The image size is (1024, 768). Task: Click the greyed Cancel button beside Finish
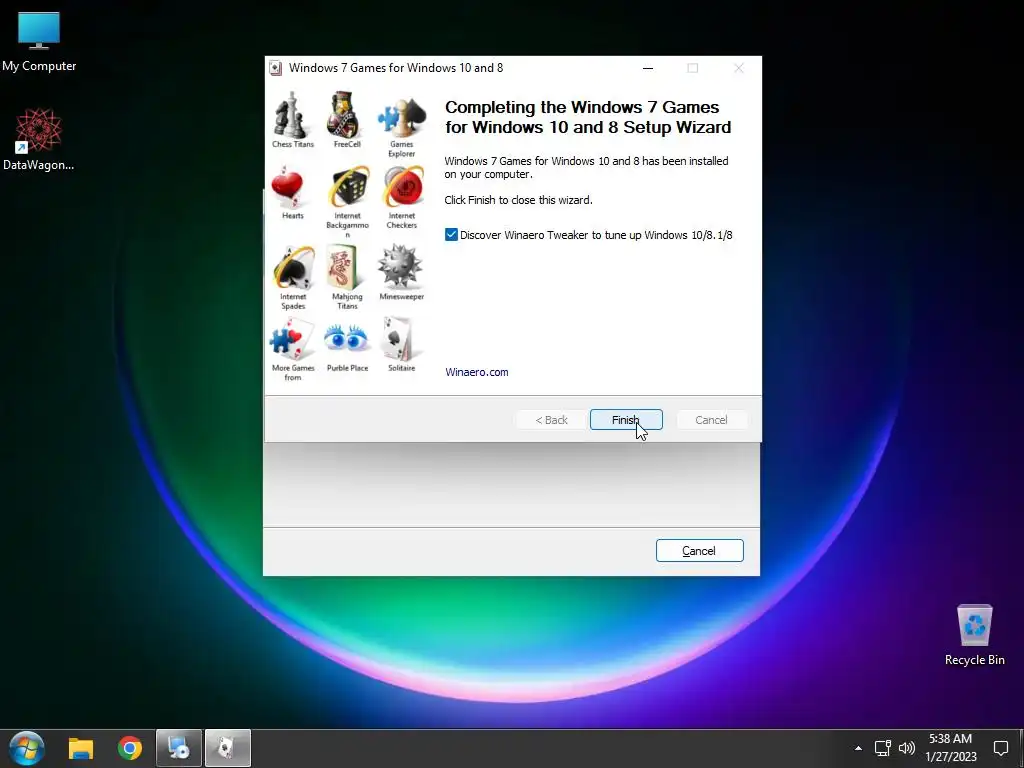711,420
